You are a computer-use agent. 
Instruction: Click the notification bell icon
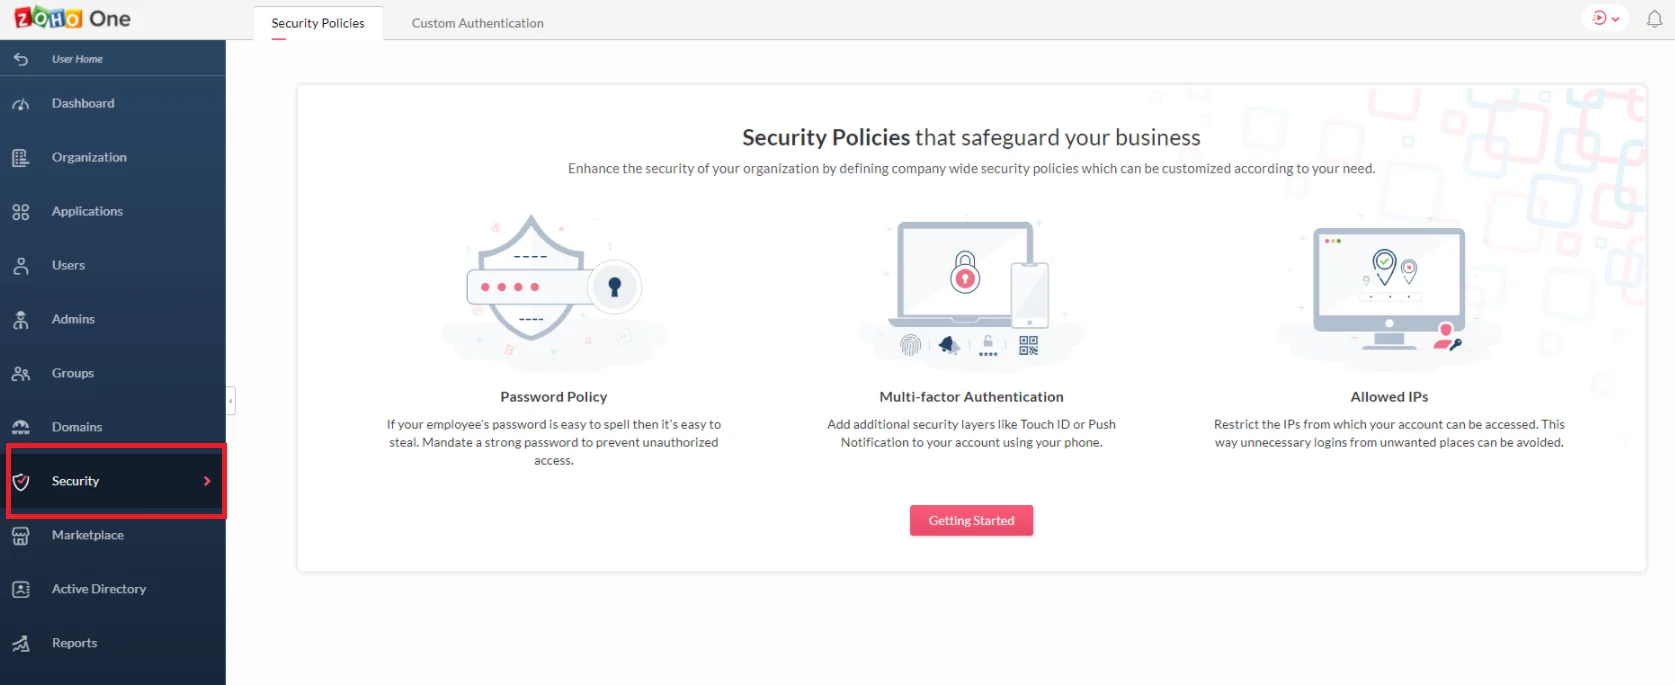tap(1654, 18)
